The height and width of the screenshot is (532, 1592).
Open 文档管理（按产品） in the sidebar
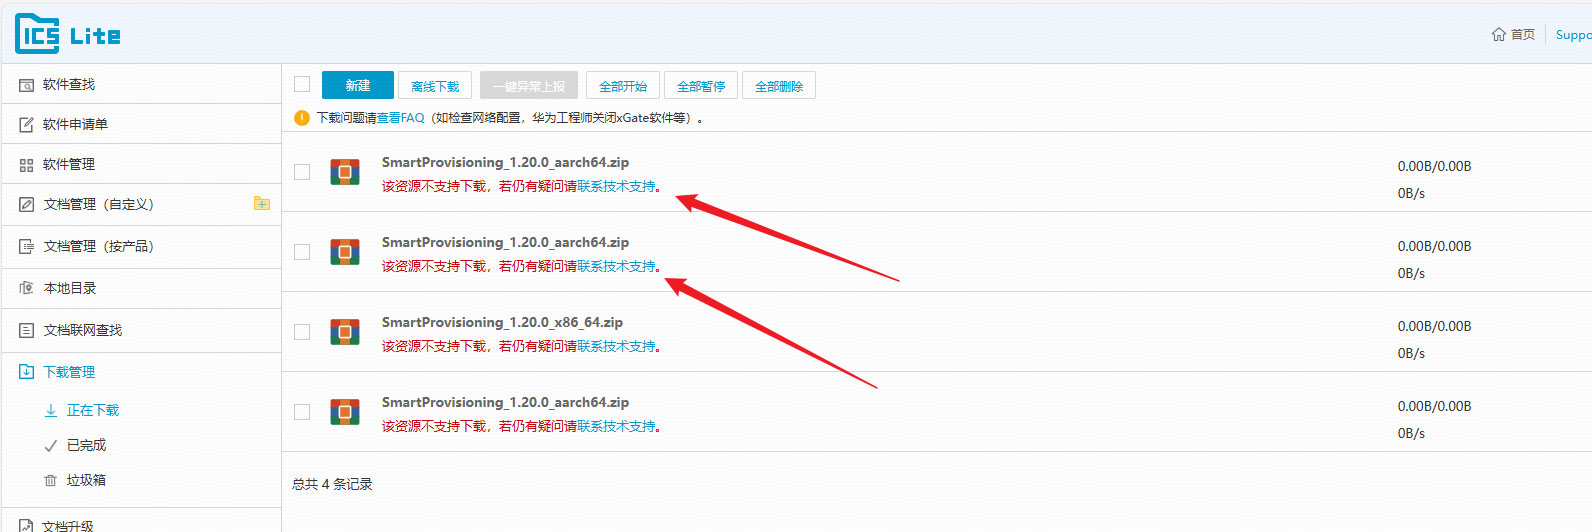[x=98, y=246]
